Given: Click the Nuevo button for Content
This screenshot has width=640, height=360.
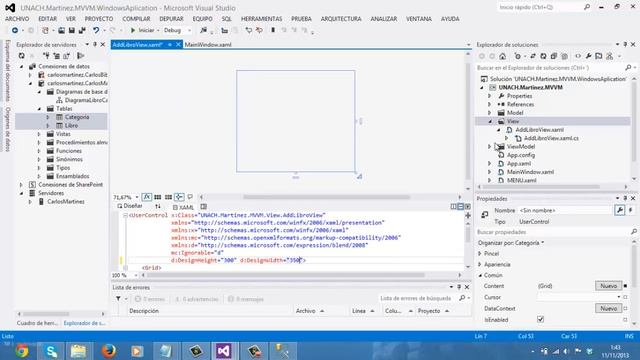Looking at the screenshot, I should (x=608, y=286).
